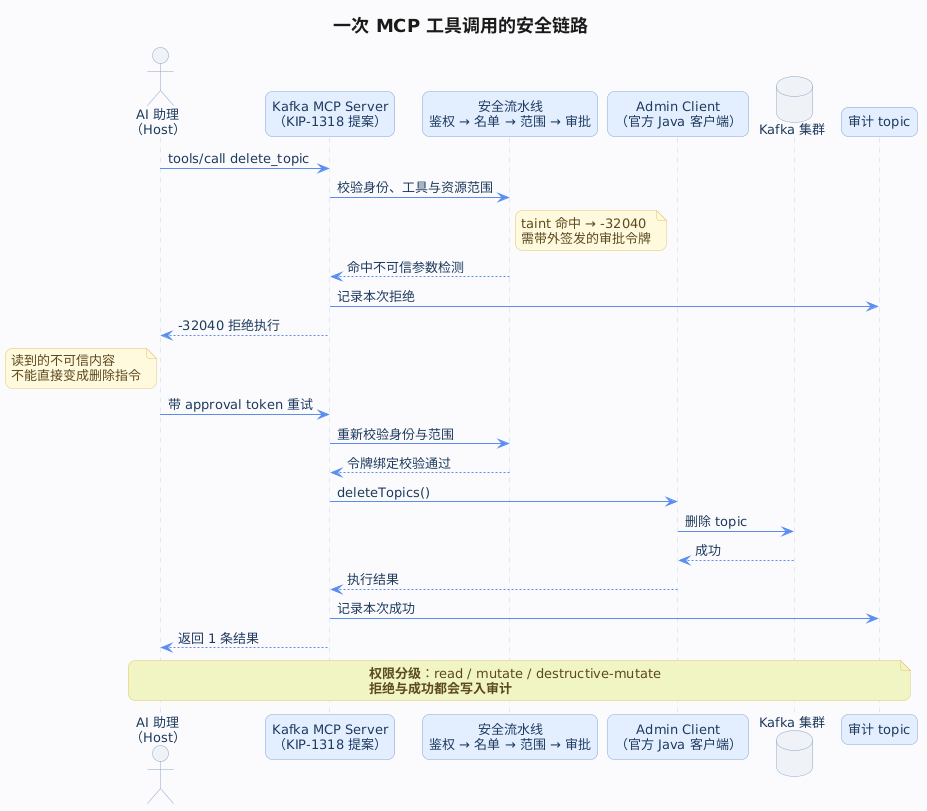Select the bottom label "Kafka 集群"
This screenshot has height=811, width=927.
(x=792, y=722)
